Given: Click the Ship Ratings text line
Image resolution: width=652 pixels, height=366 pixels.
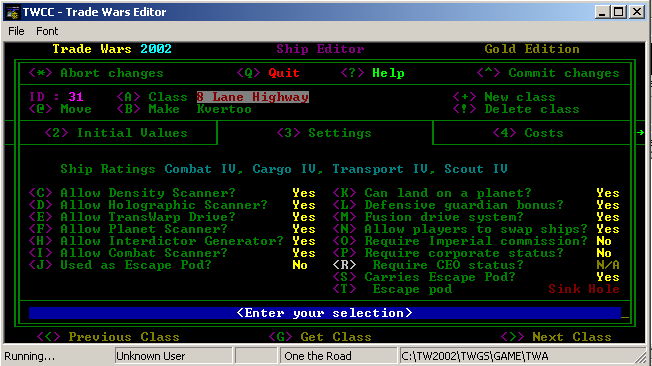Looking at the screenshot, I should (284, 169).
